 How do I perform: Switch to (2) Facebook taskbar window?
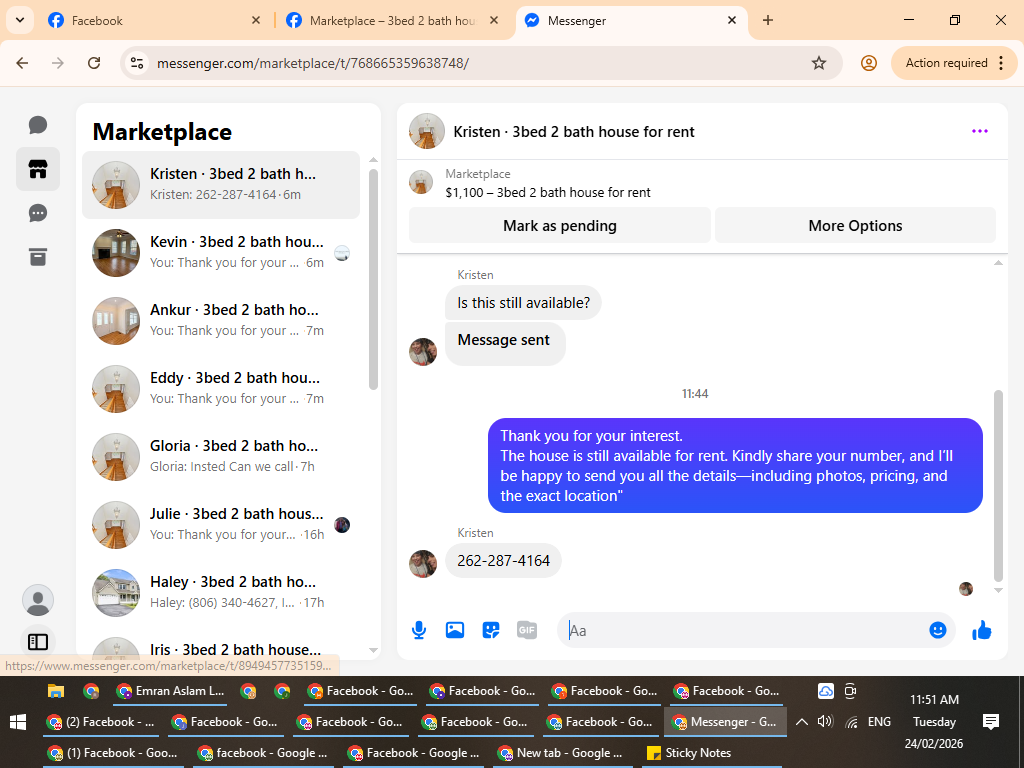pos(102,722)
